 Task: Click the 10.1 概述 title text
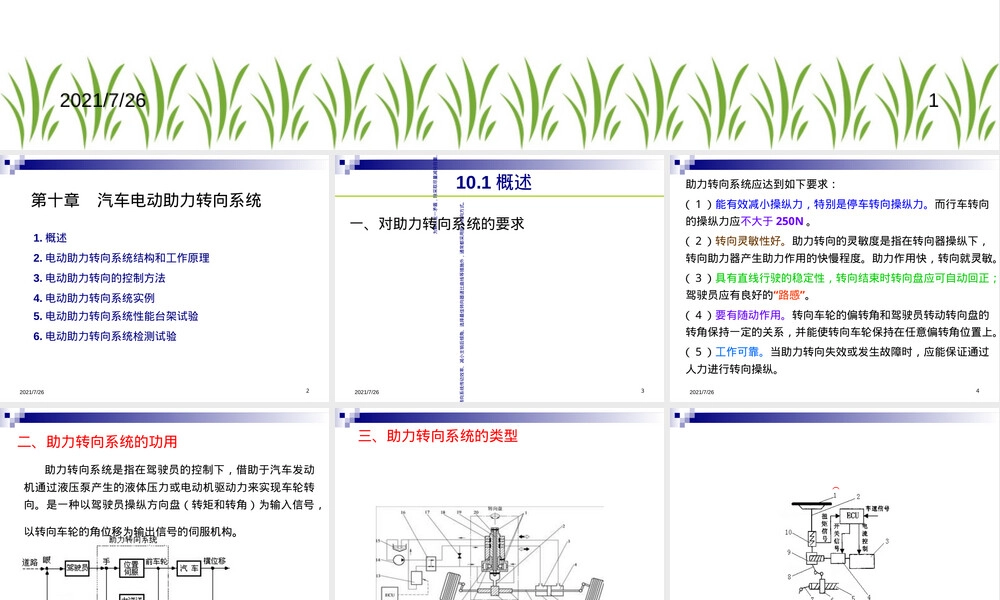(x=494, y=182)
